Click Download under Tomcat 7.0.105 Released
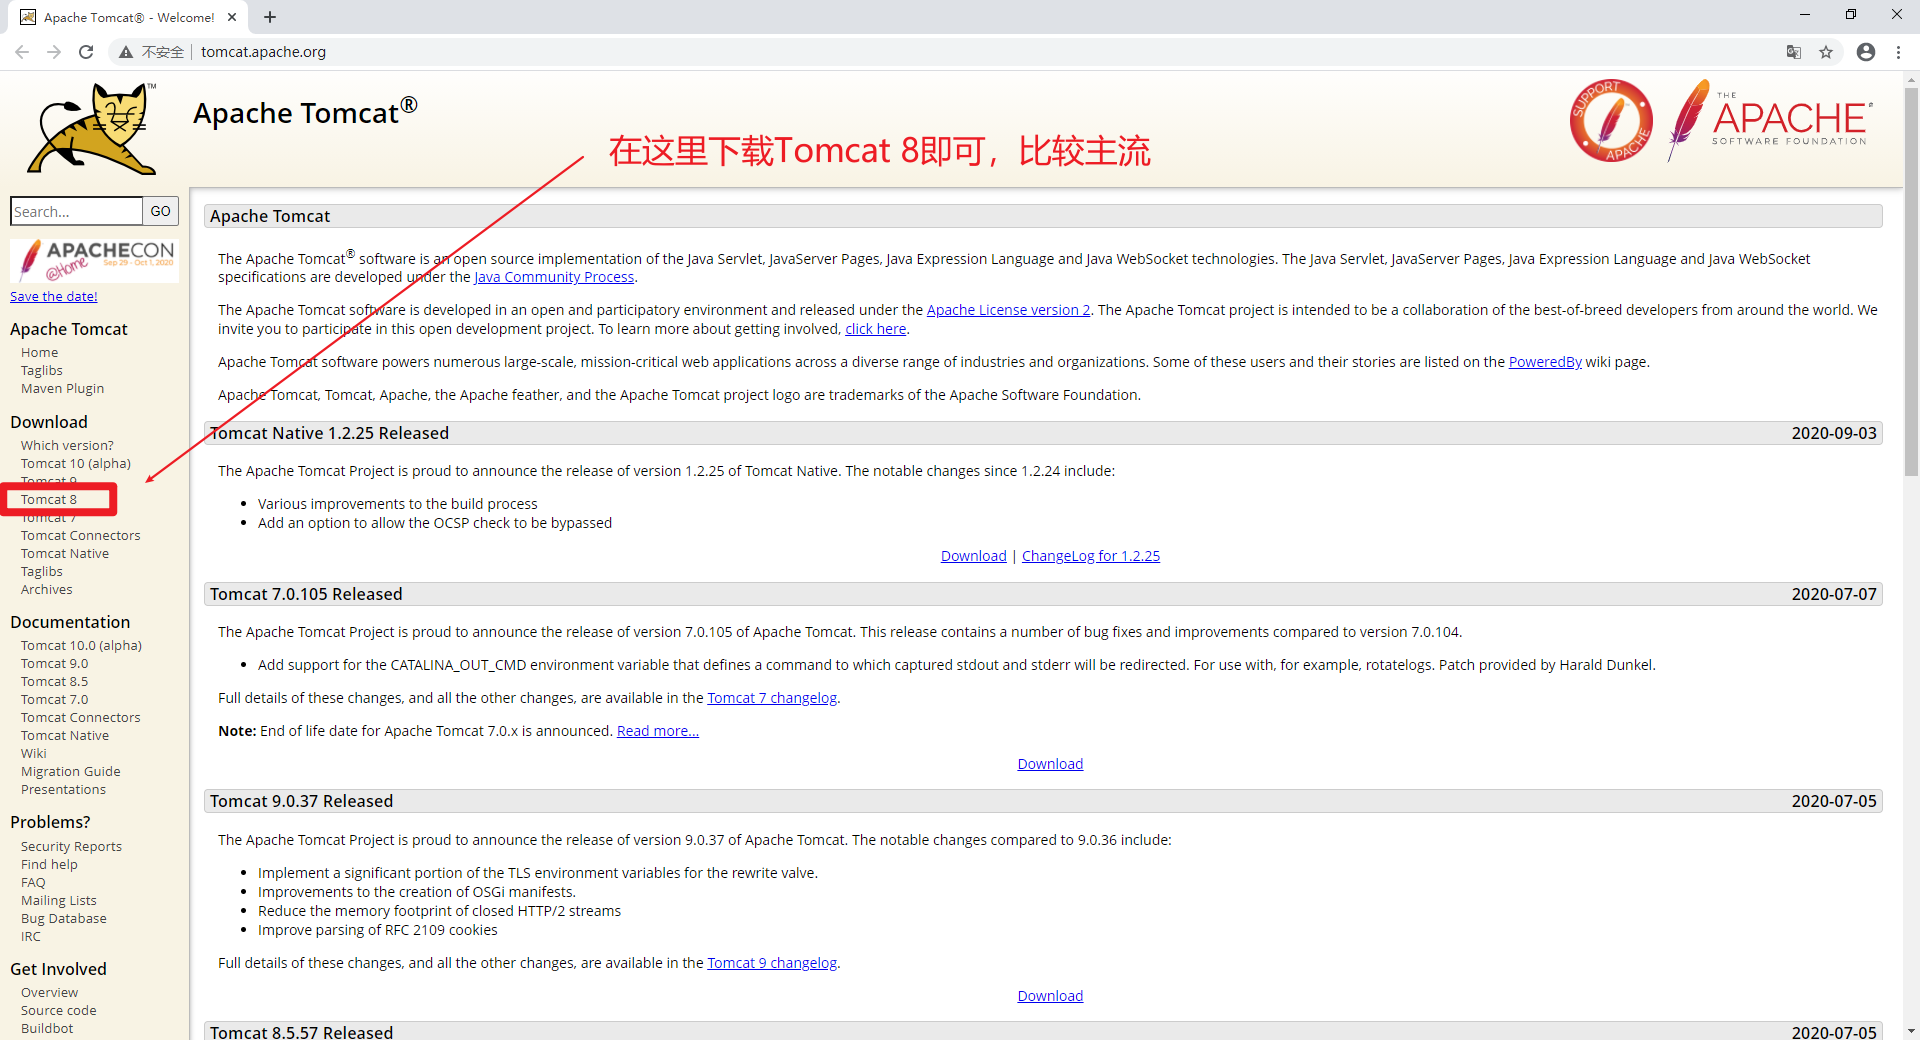The width and height of the screenshot is (1920, 1040). [x=1050, y=764]
